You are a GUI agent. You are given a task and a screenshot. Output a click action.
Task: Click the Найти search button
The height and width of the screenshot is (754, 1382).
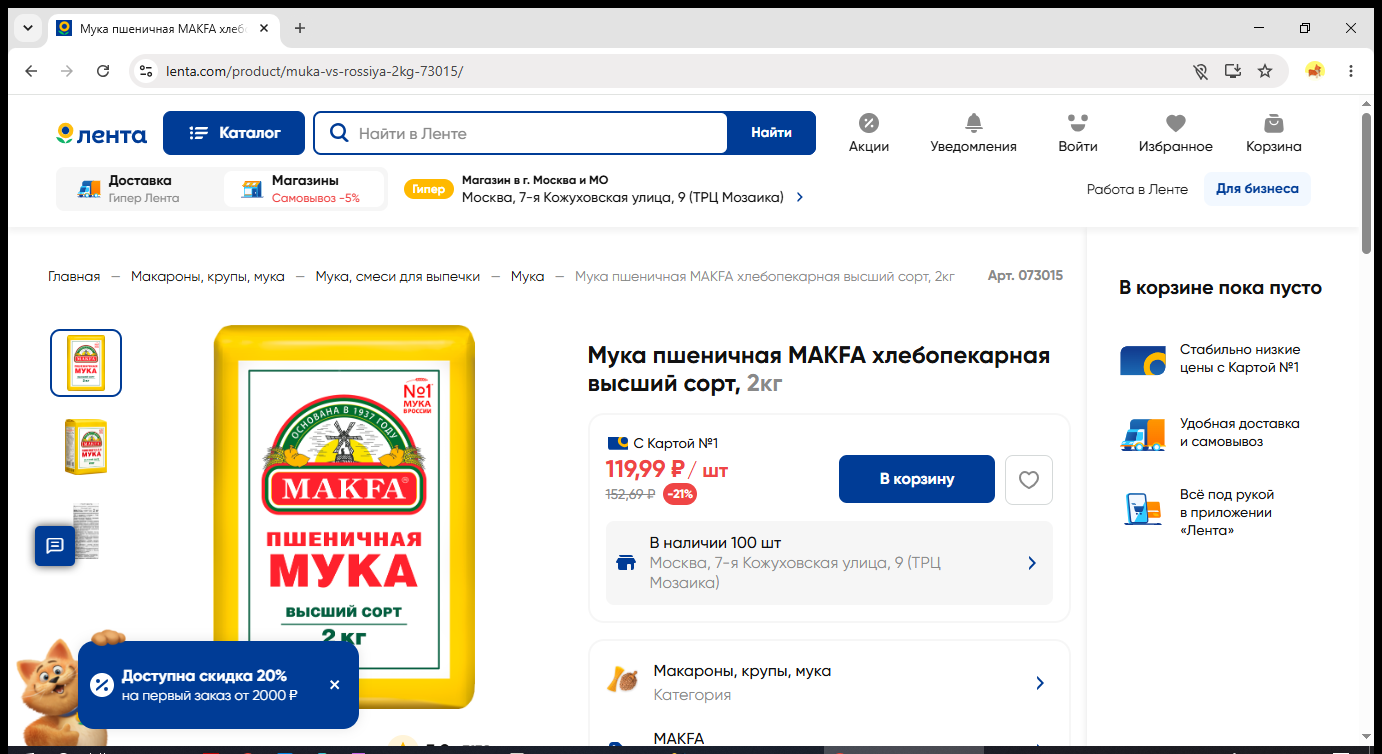coord(771,133)
